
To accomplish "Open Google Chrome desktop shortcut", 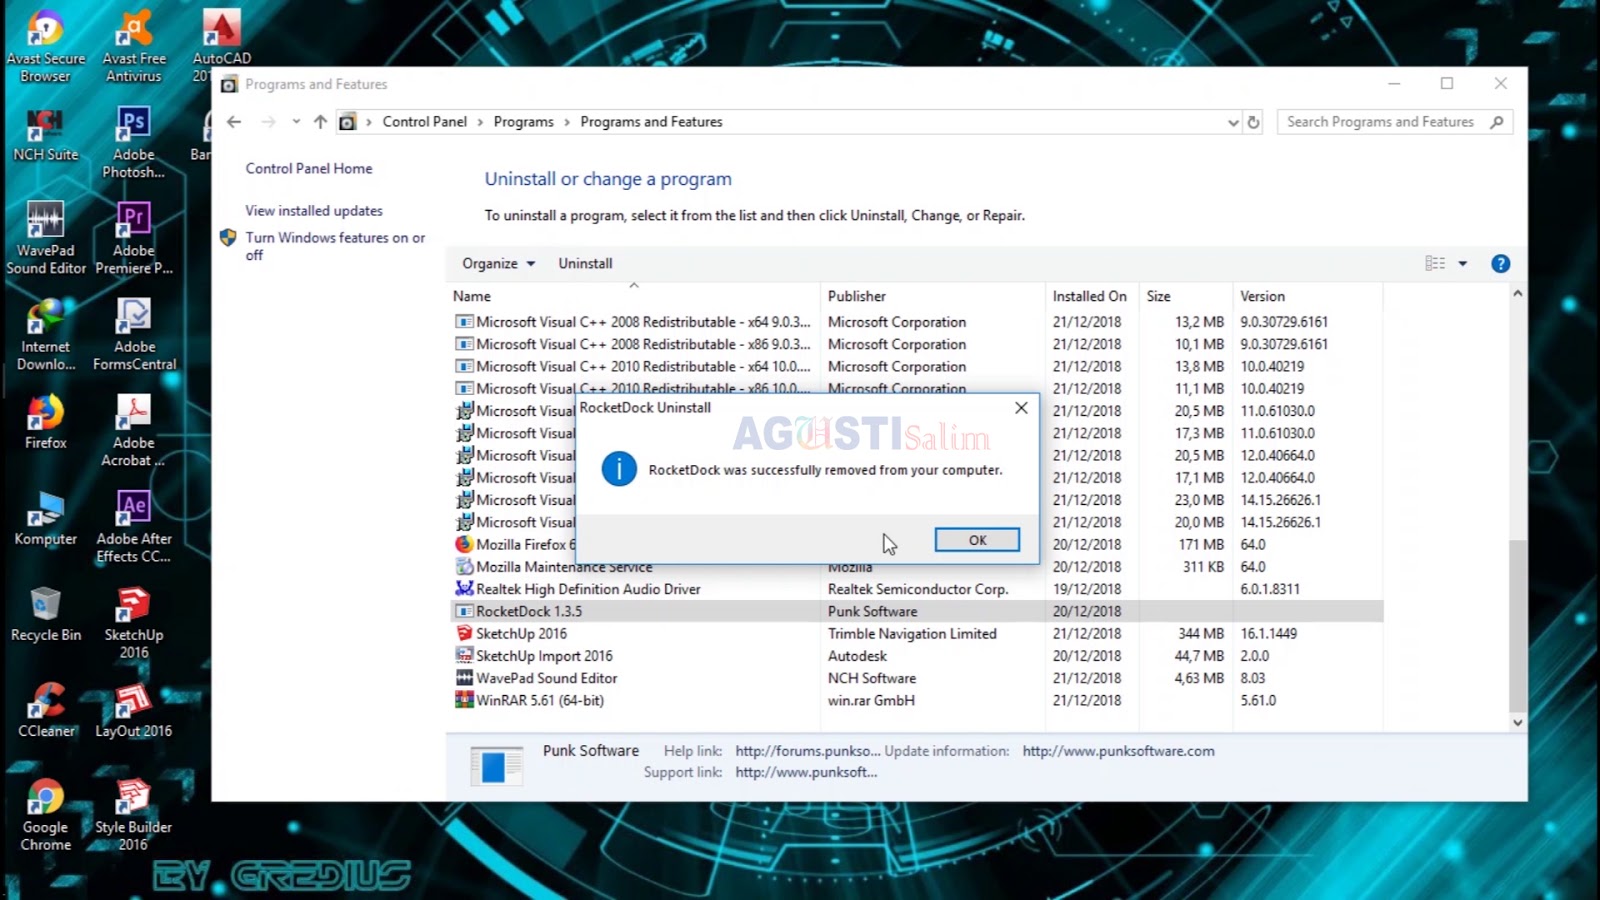I will click(x=46, y=814).
